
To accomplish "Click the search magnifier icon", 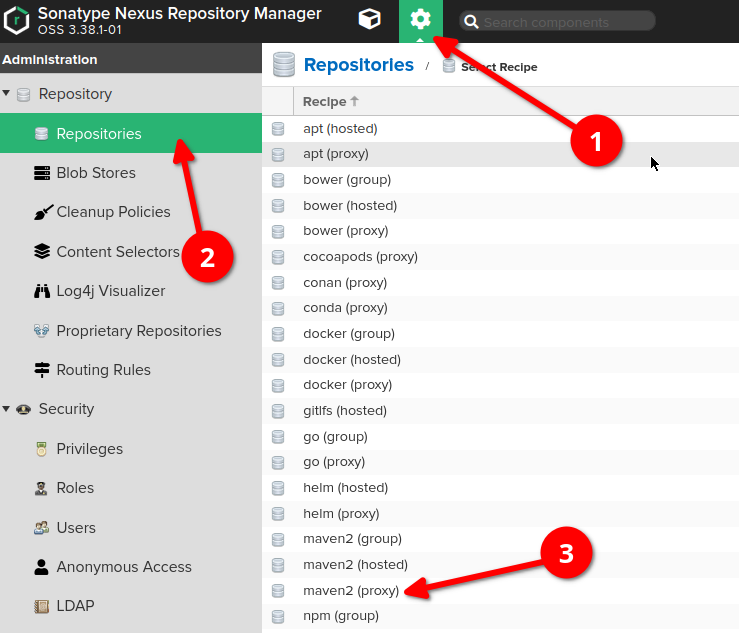I will [x=471, y=22].
